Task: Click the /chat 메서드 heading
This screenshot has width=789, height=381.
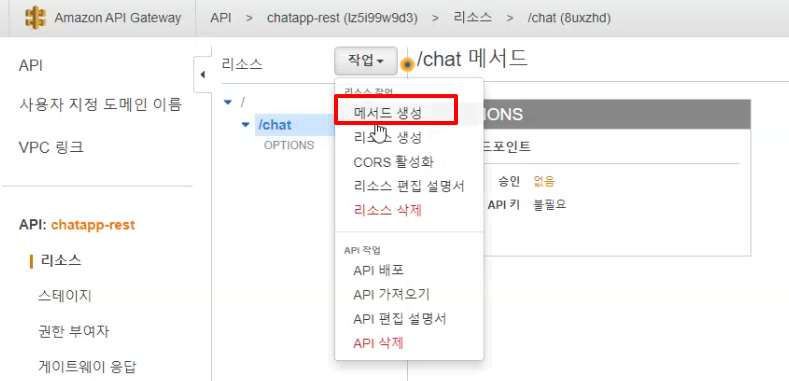Action: [472, 59]
